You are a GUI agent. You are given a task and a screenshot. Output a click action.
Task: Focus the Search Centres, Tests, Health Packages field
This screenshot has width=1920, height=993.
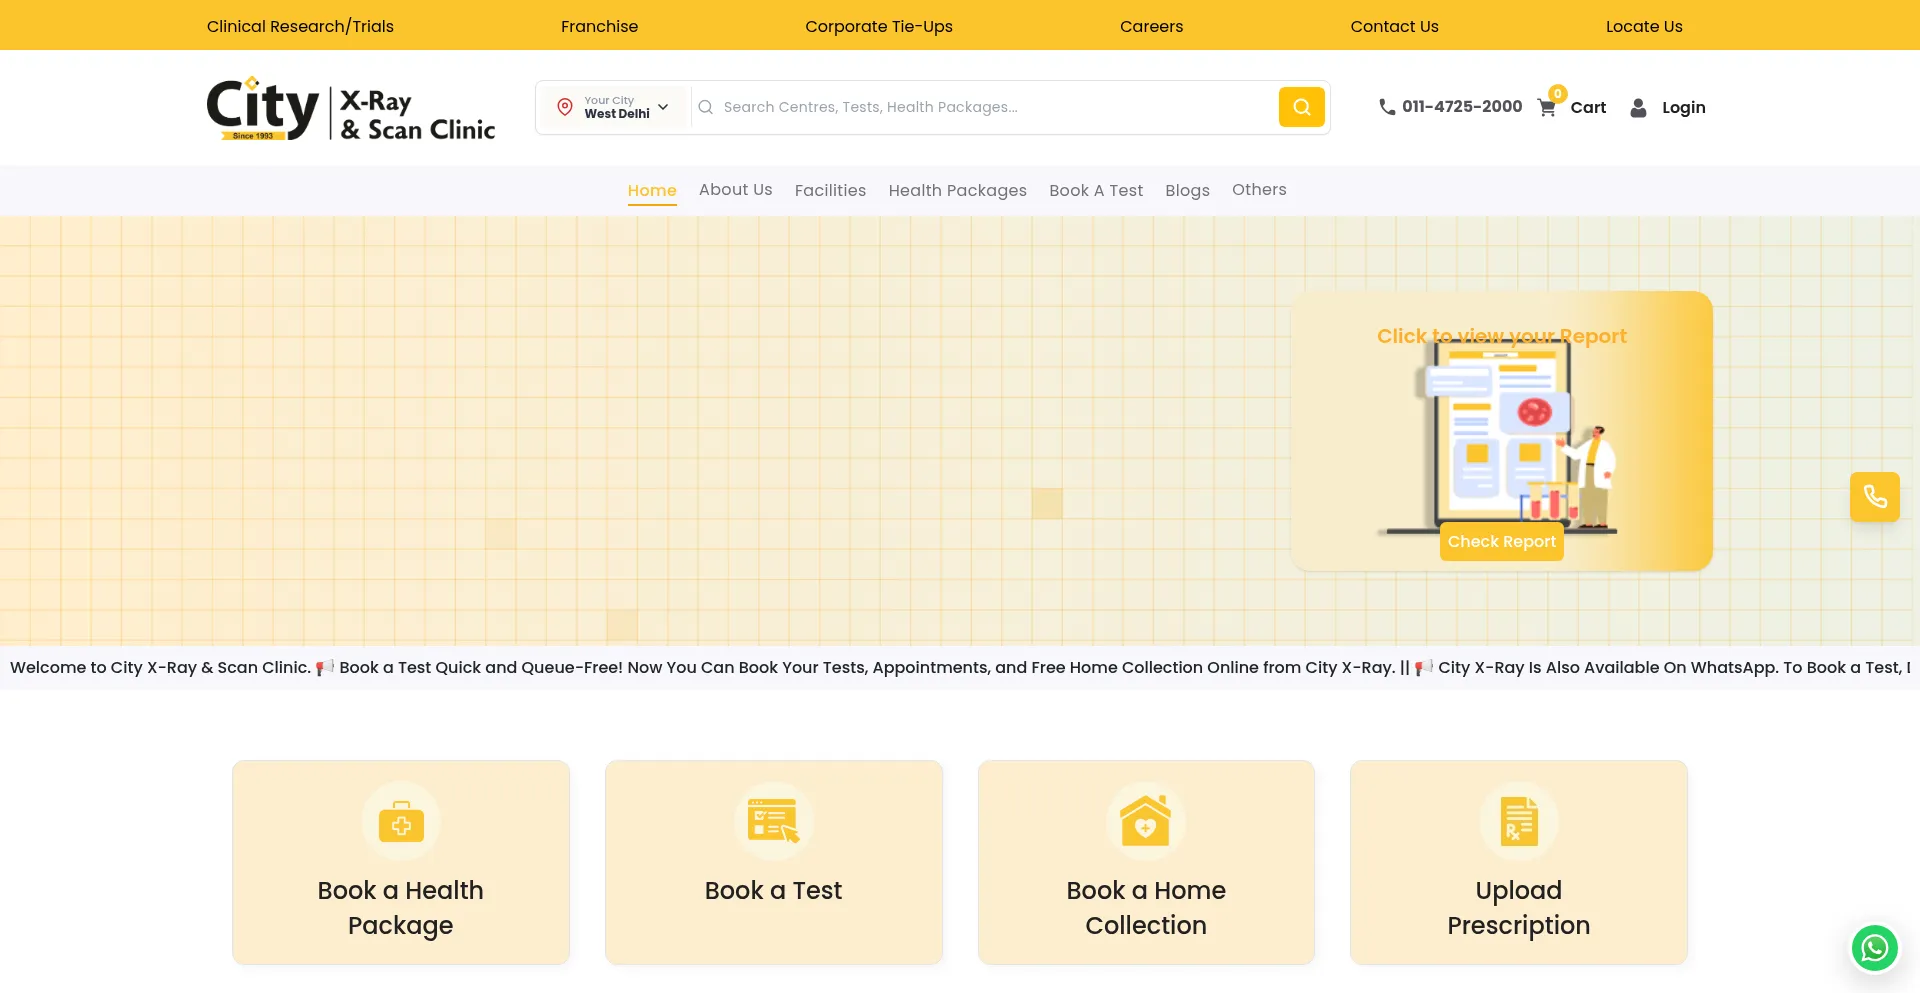coord(985,107)
